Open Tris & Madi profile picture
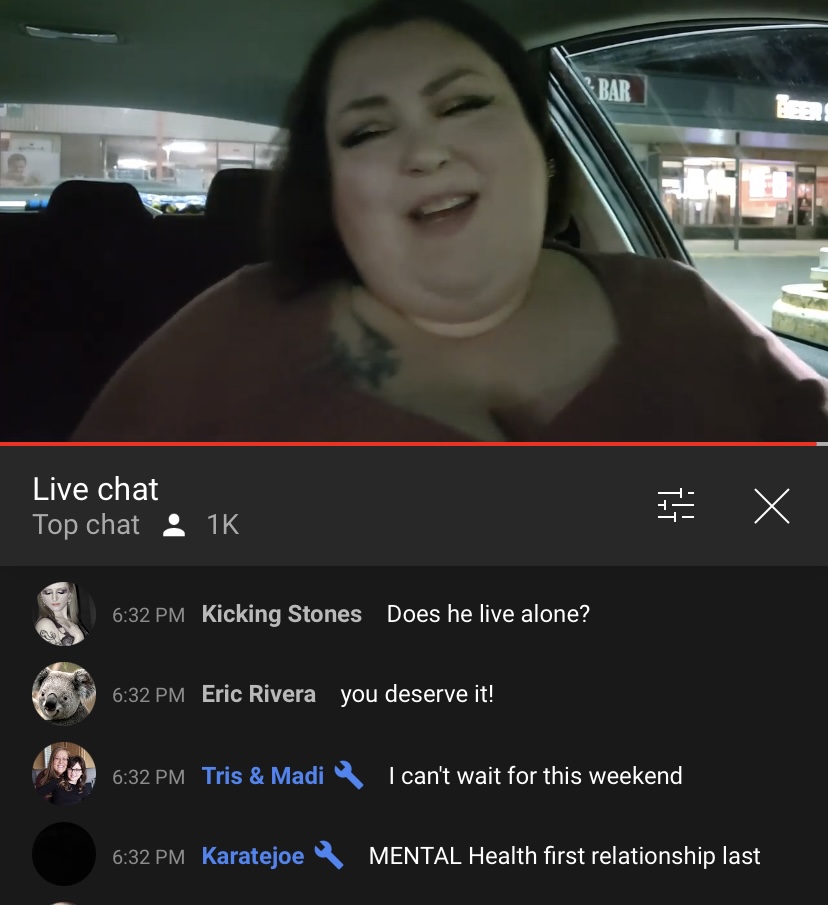This screenshot has width=828, height=905. (x=63, y=774)
